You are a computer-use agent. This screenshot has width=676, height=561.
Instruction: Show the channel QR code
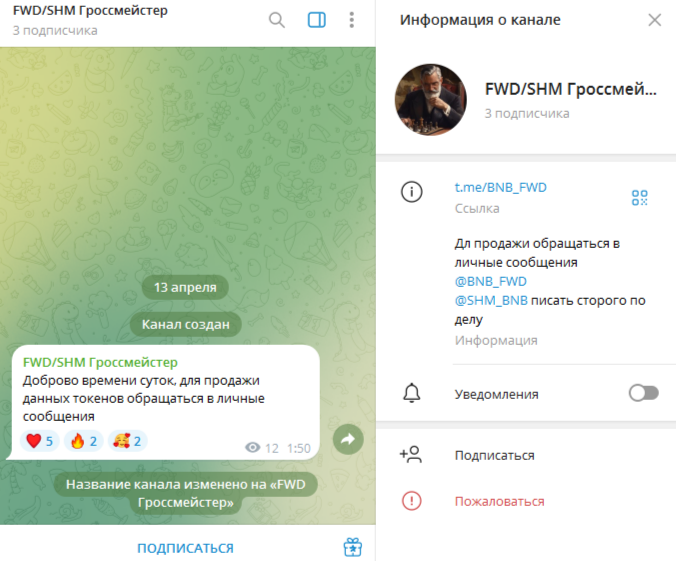coord(639,198)
